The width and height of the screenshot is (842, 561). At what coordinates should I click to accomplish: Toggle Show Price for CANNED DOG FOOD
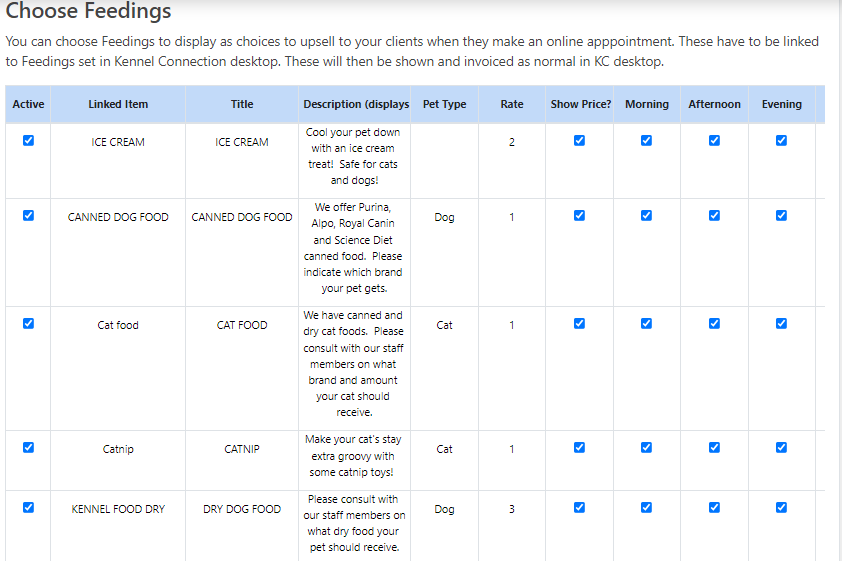579,216
